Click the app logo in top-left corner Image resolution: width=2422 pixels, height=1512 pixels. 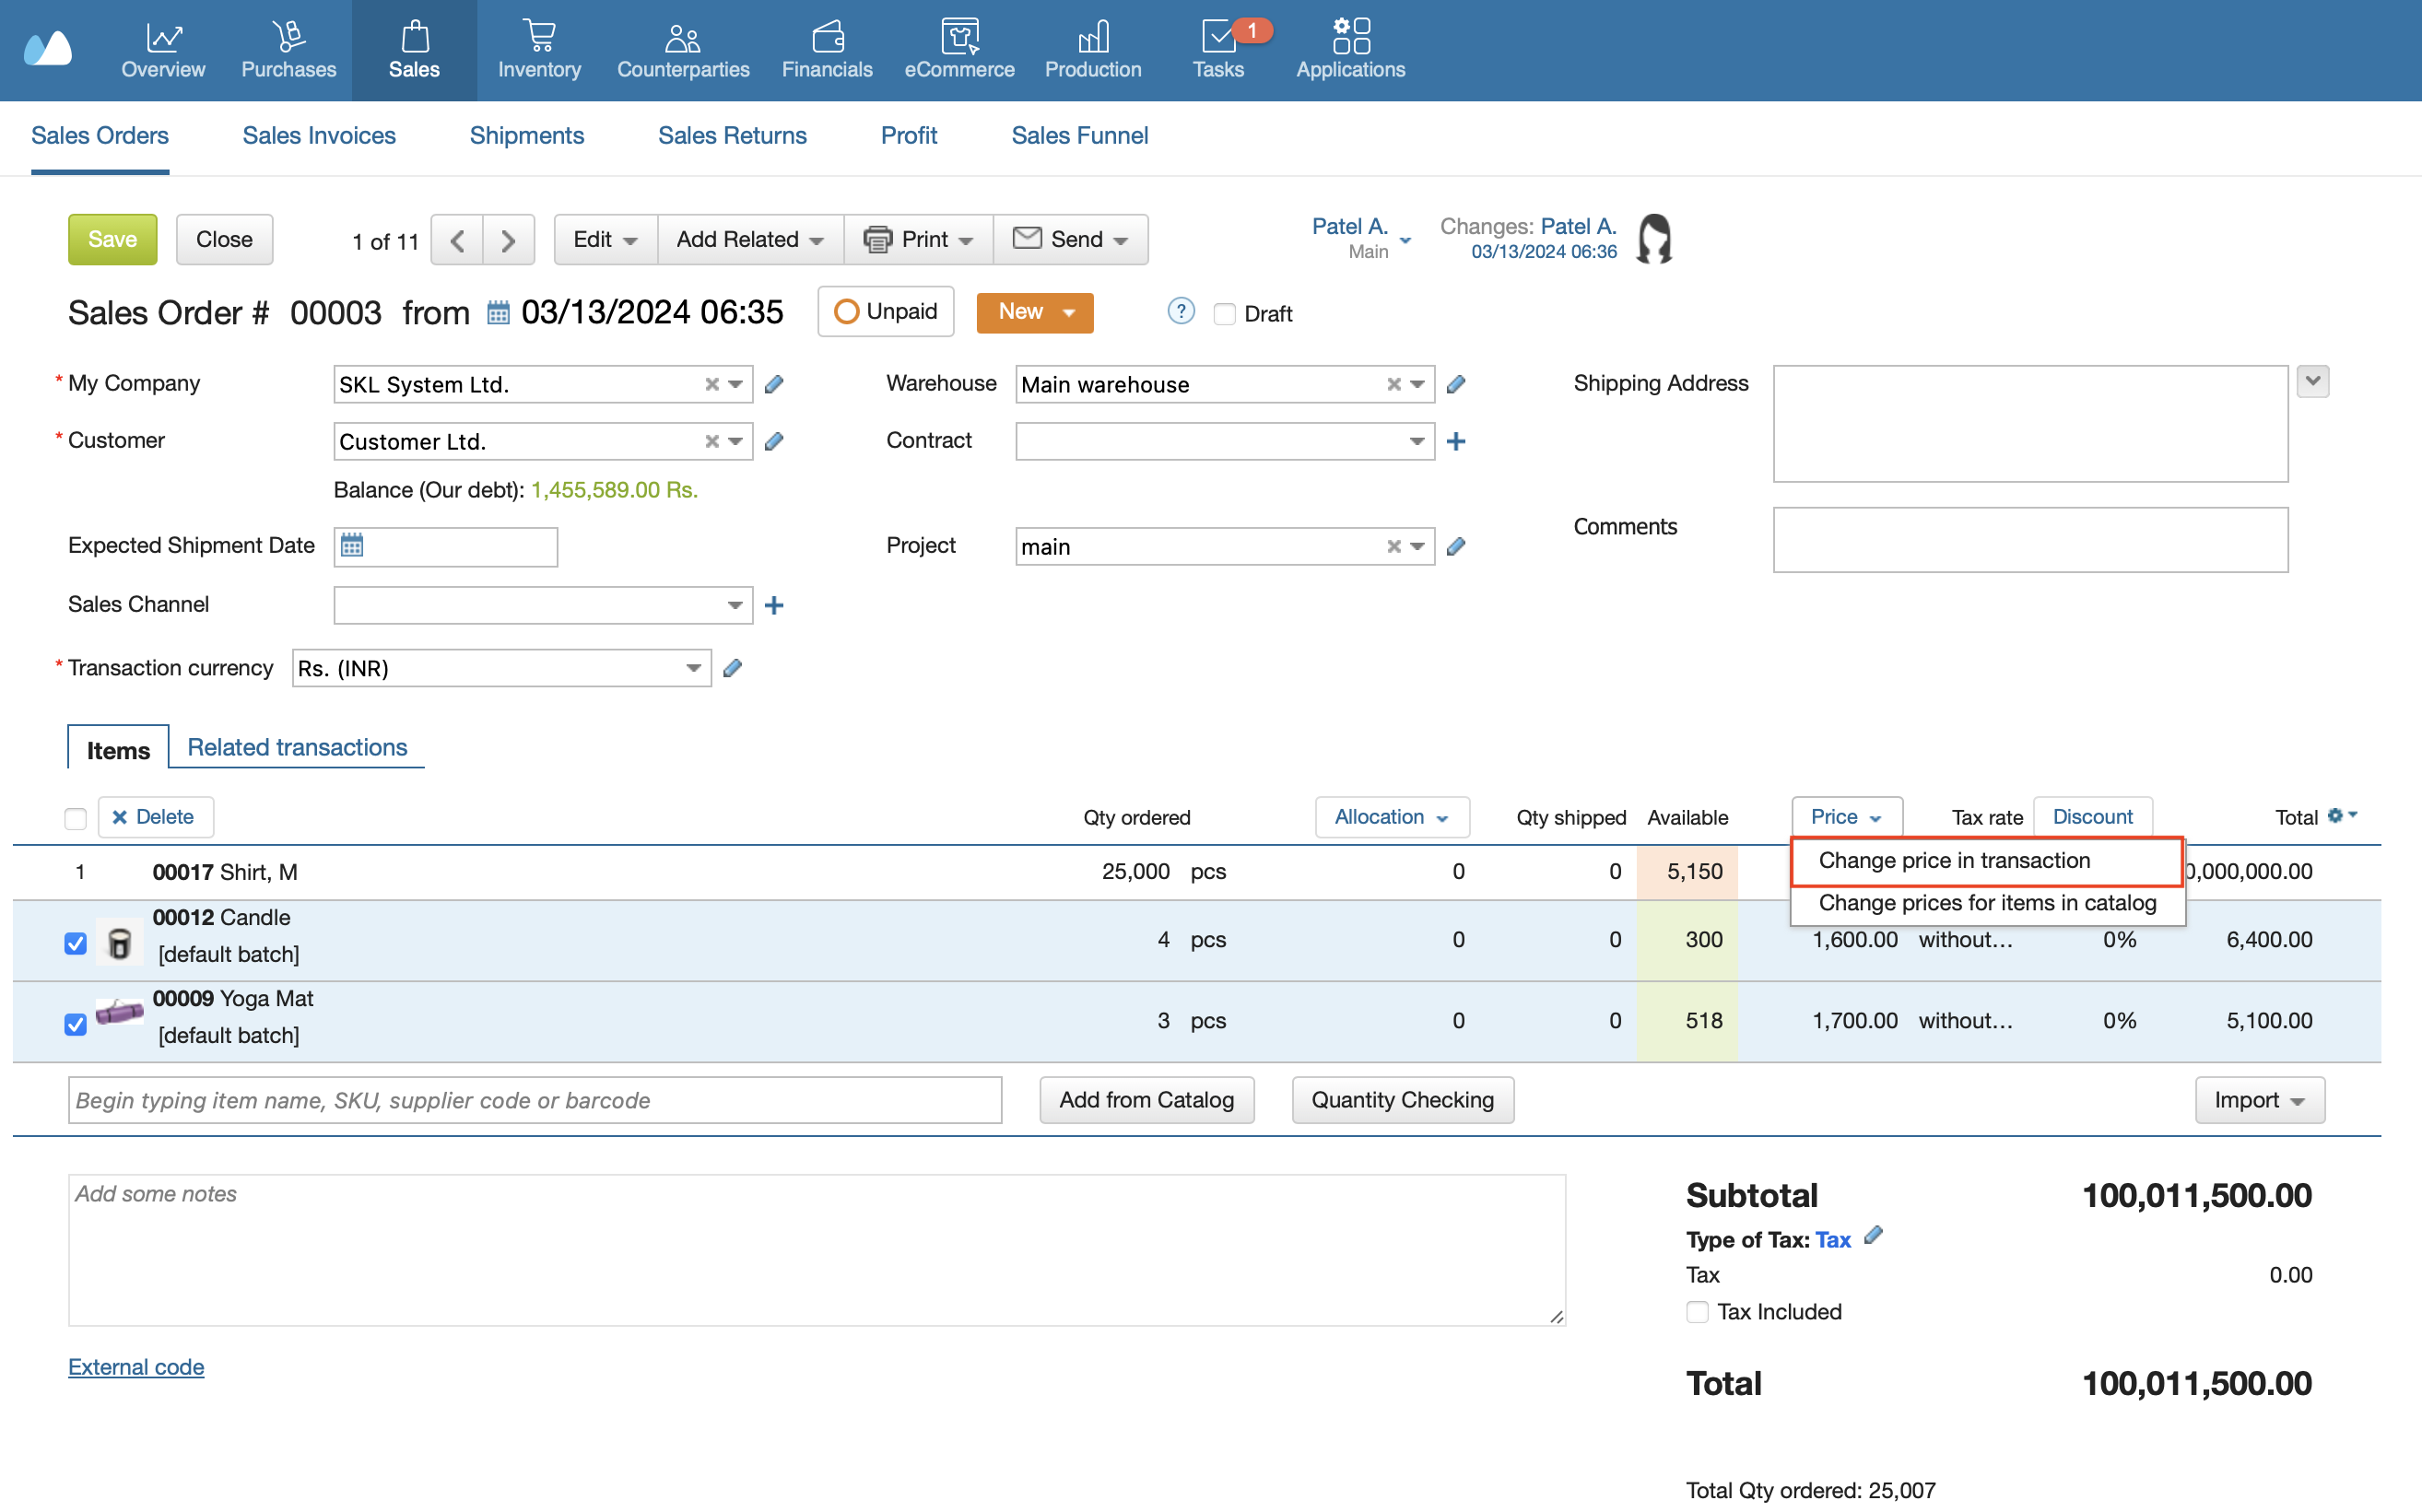pyautogui.click(x=48, y=48)
